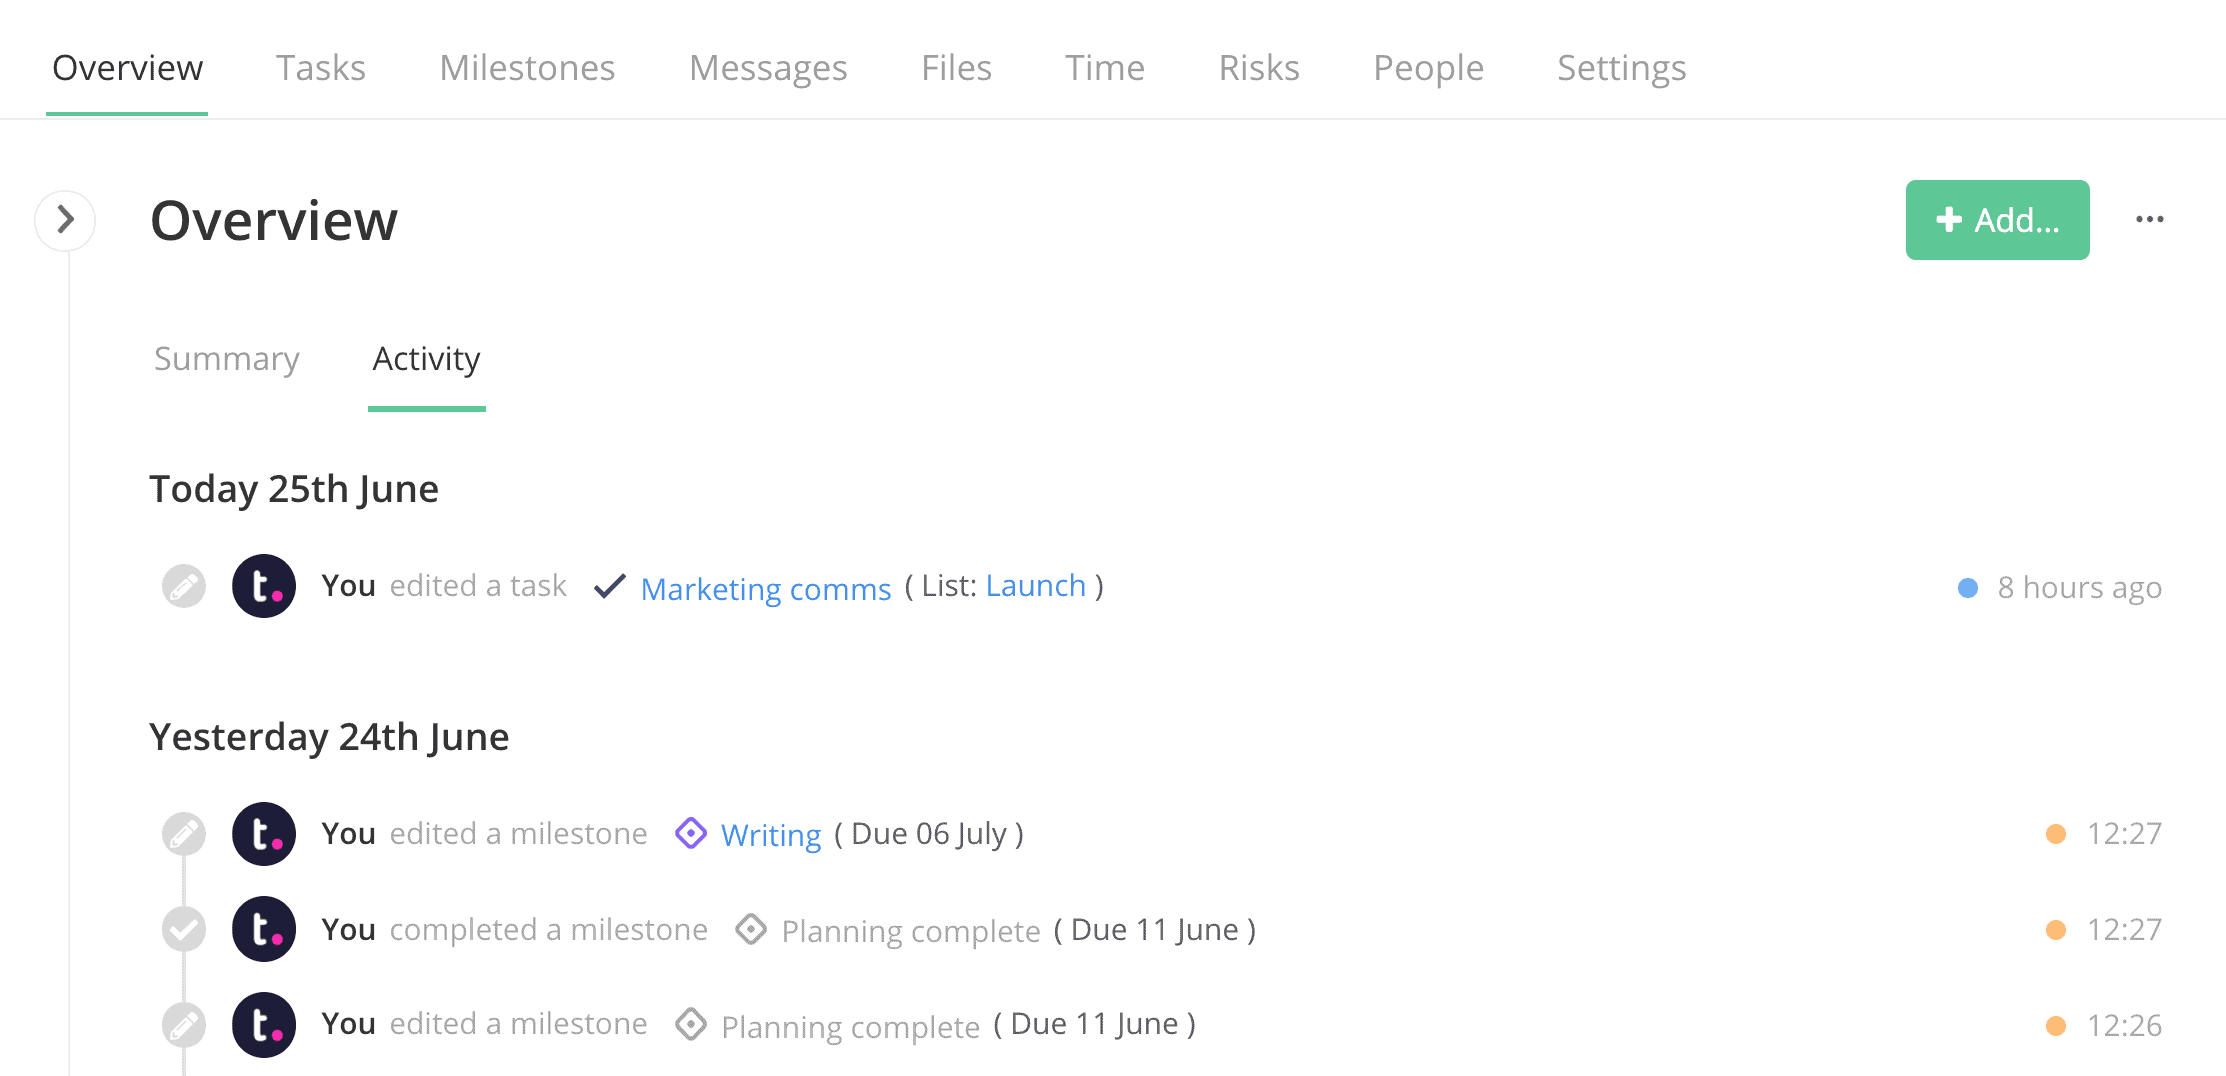The height and width of the screenshot is (1076, 2226).
Task: Open the Milestones tab
Action: point(527,68)
